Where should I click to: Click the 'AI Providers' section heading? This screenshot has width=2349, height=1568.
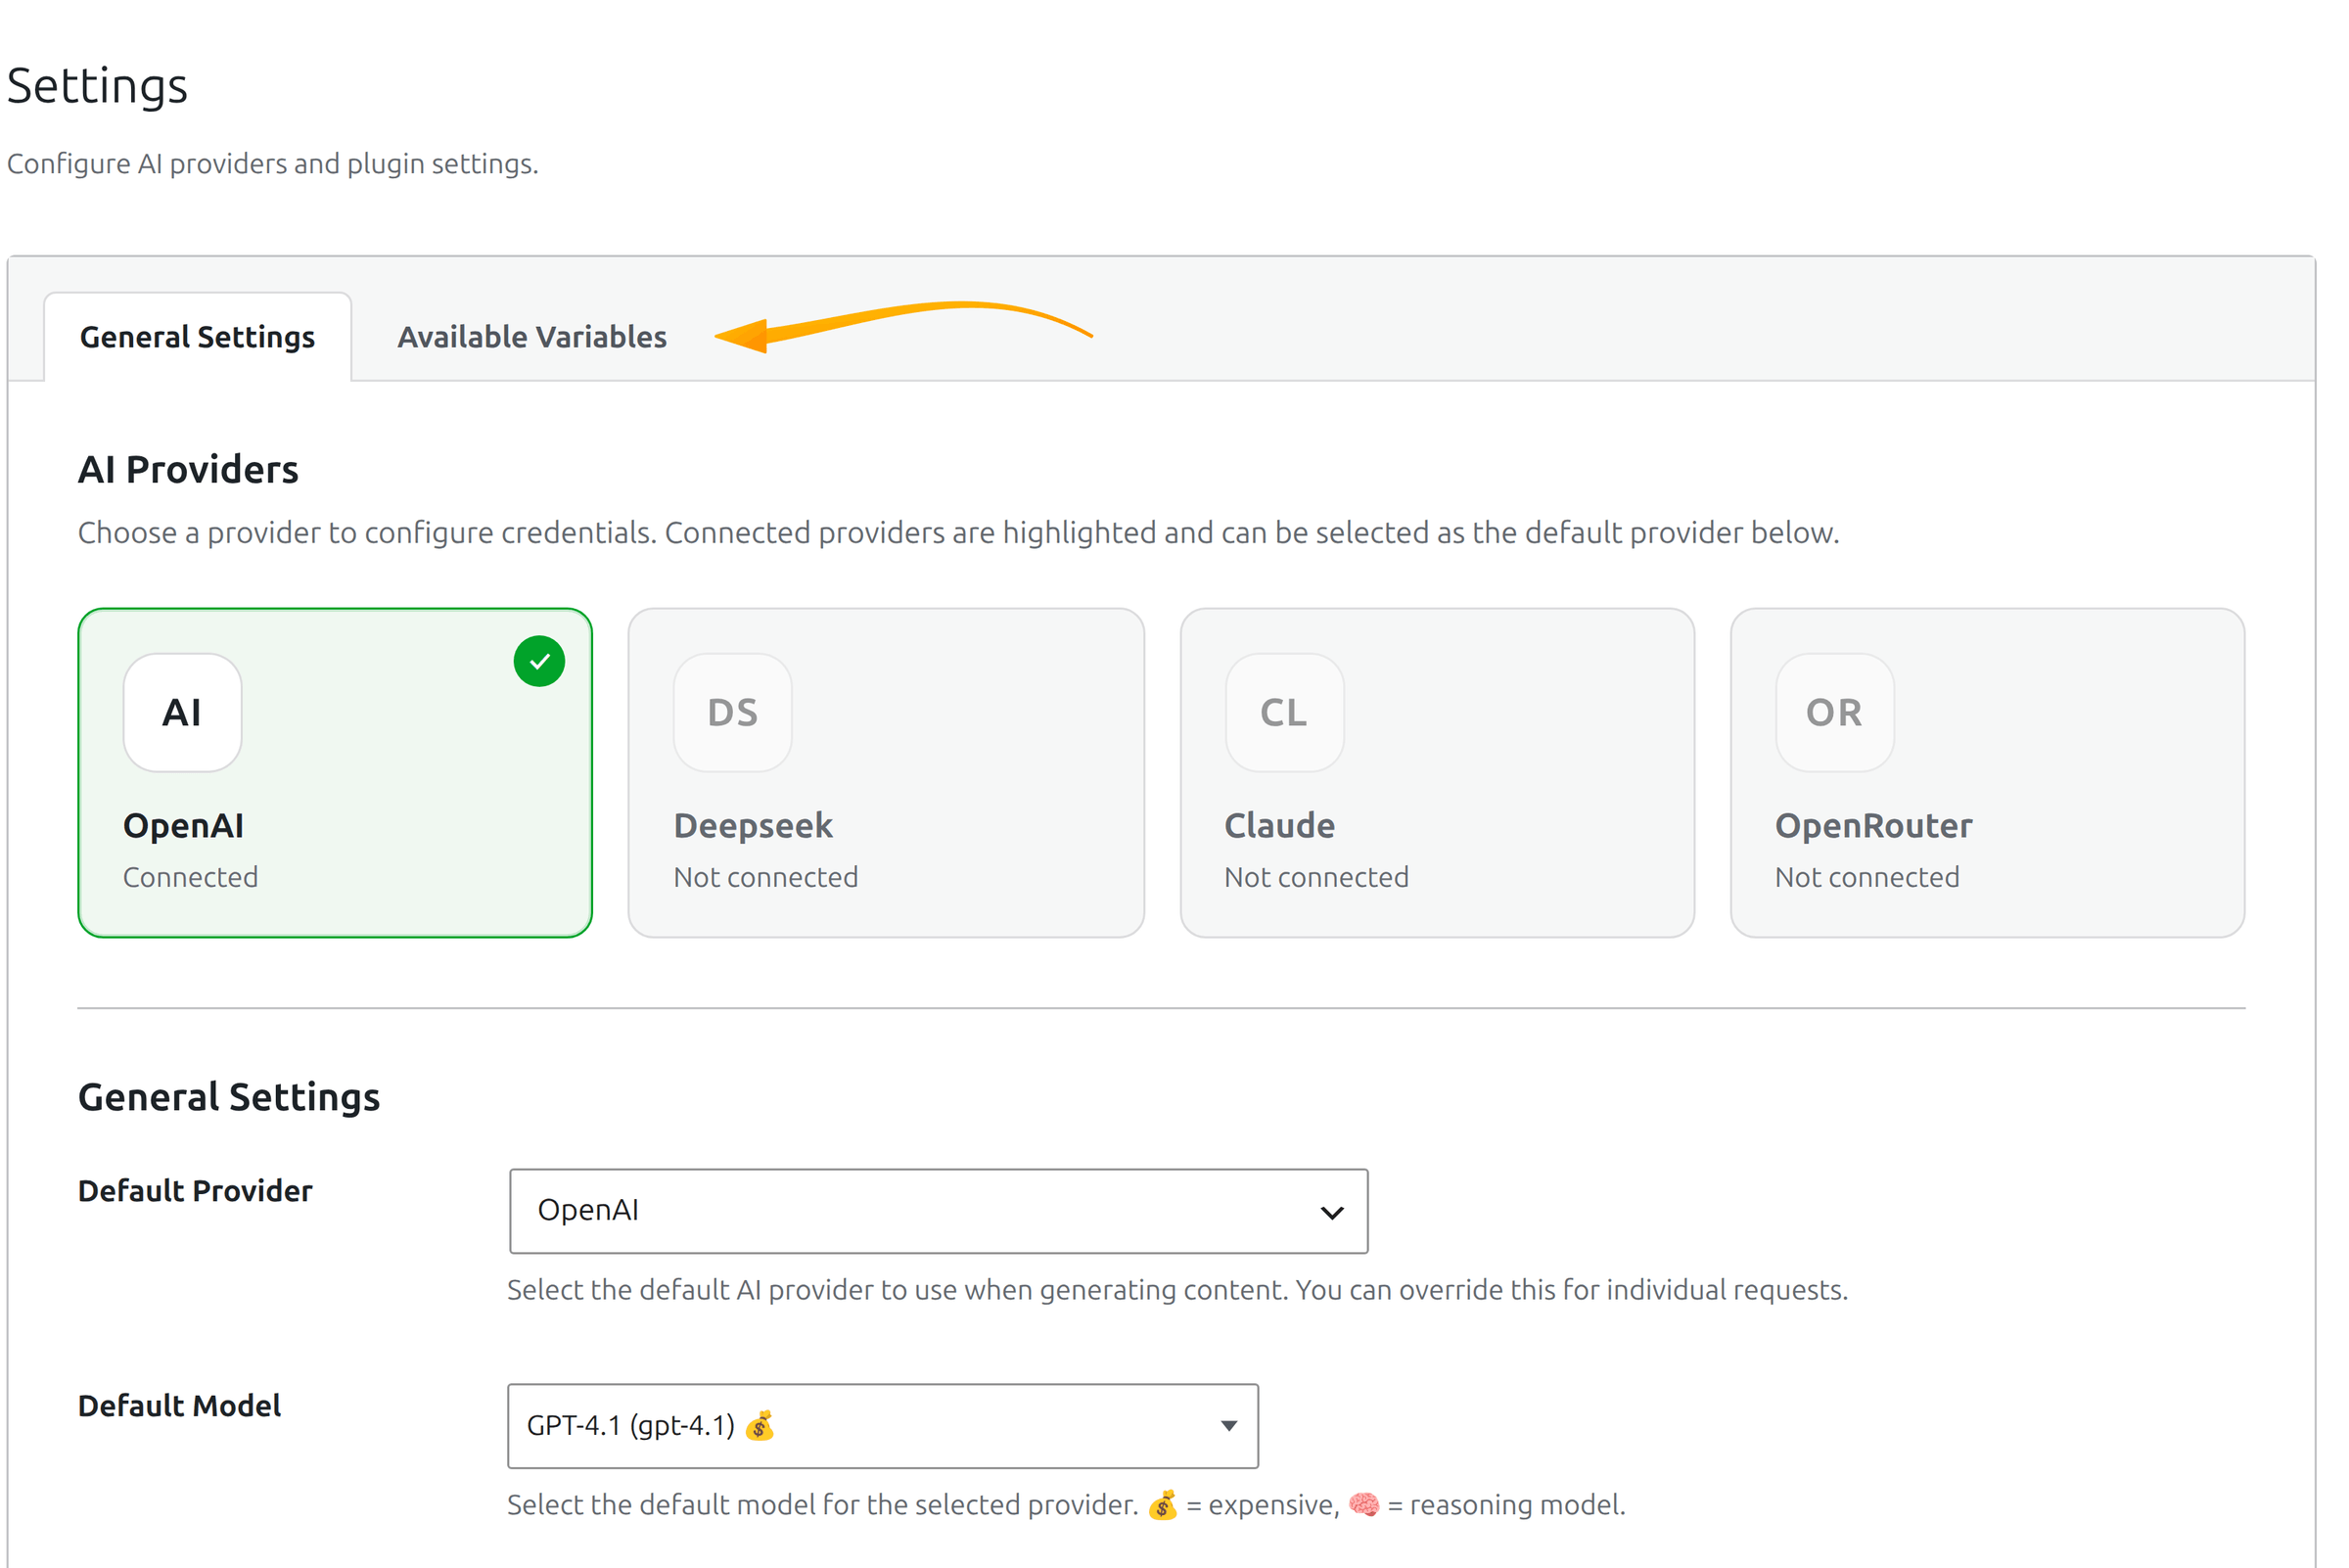(188, 470)
